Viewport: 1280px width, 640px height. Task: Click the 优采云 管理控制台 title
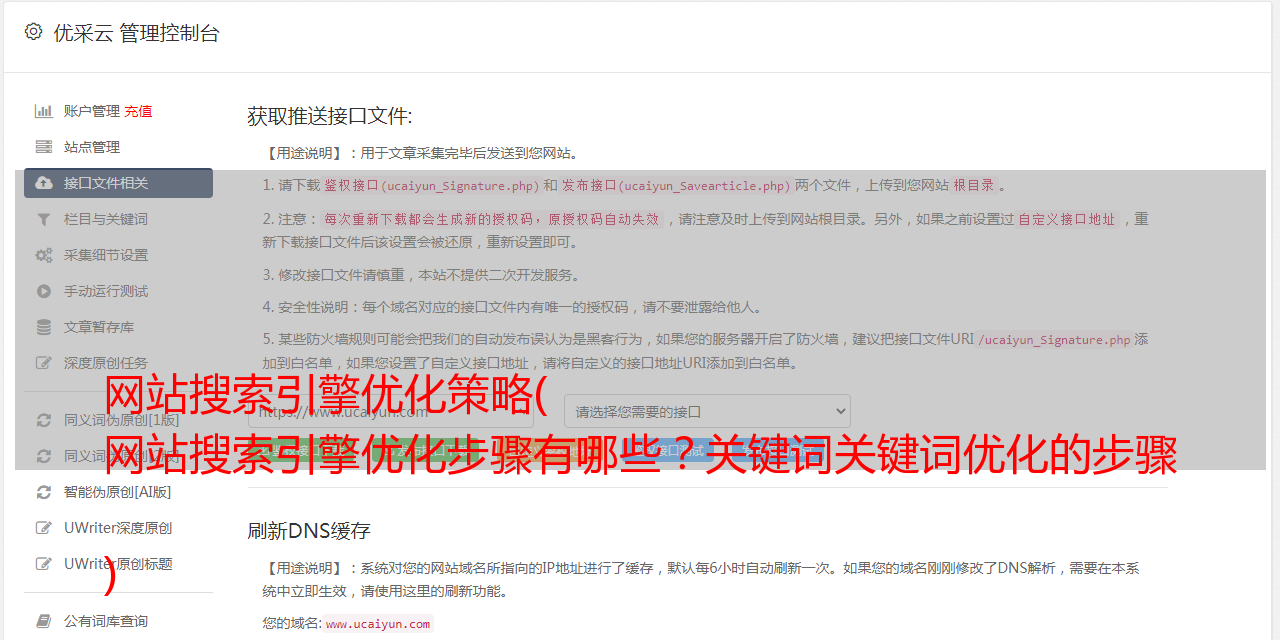136,33
